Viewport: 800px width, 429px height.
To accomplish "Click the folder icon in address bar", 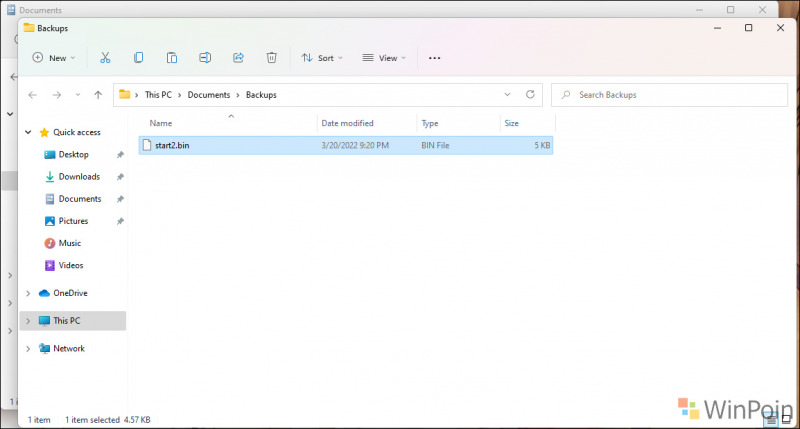I will coord(124,94).
